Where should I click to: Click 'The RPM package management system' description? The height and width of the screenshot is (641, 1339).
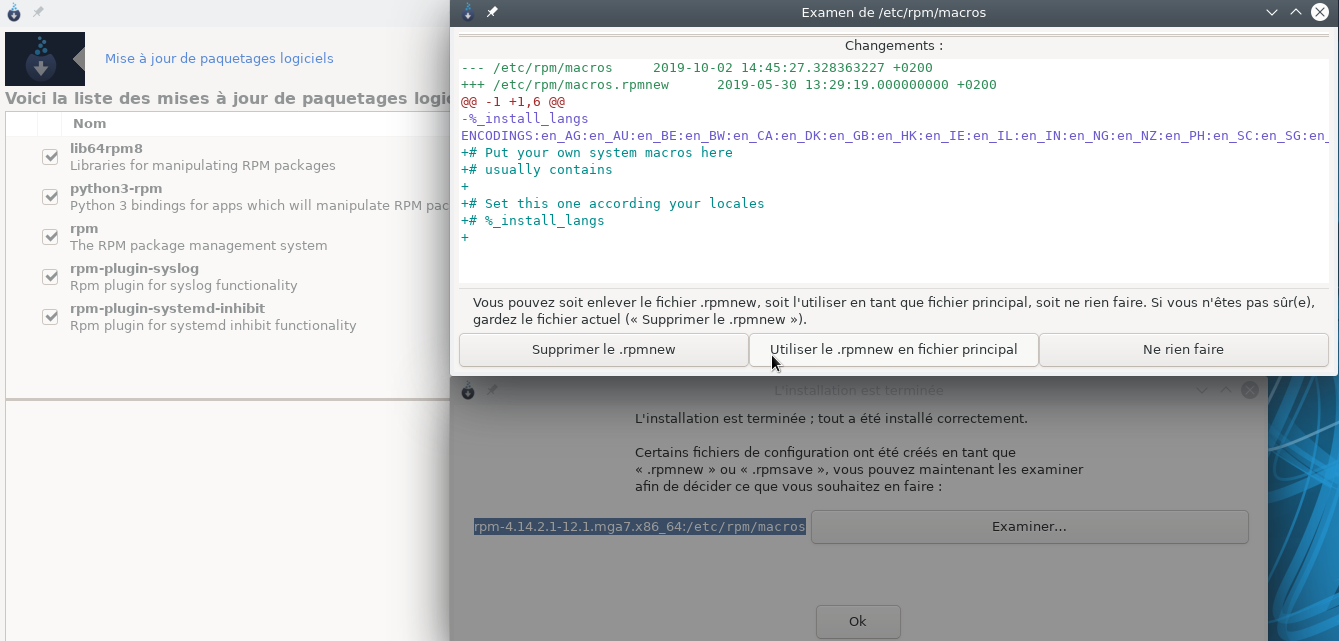pyautogui.click(x=198, y=245)
